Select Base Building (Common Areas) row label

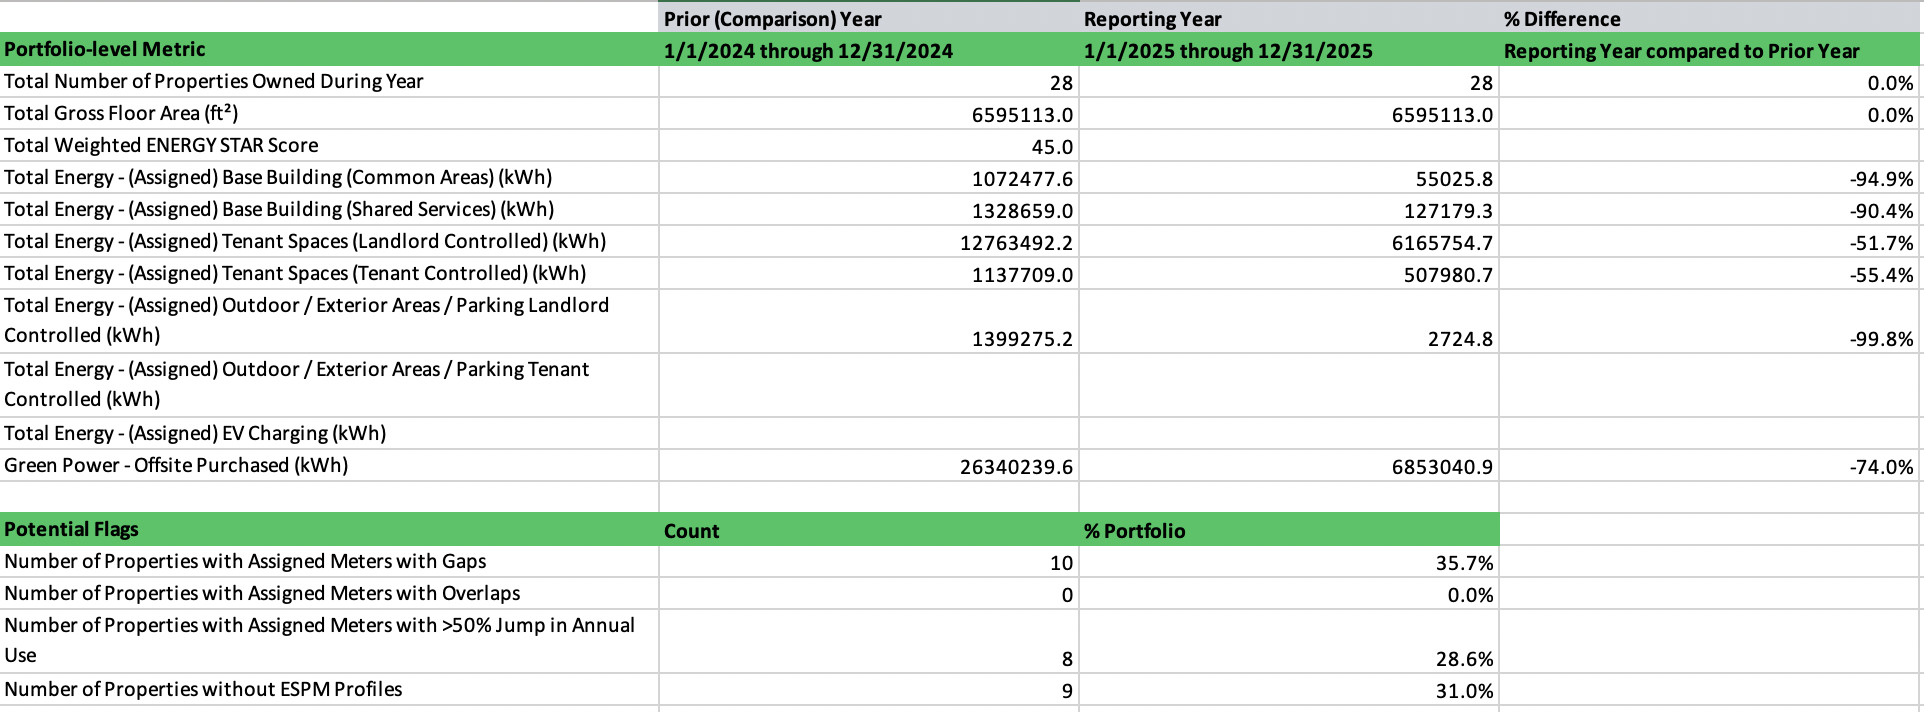coord(329,177)
